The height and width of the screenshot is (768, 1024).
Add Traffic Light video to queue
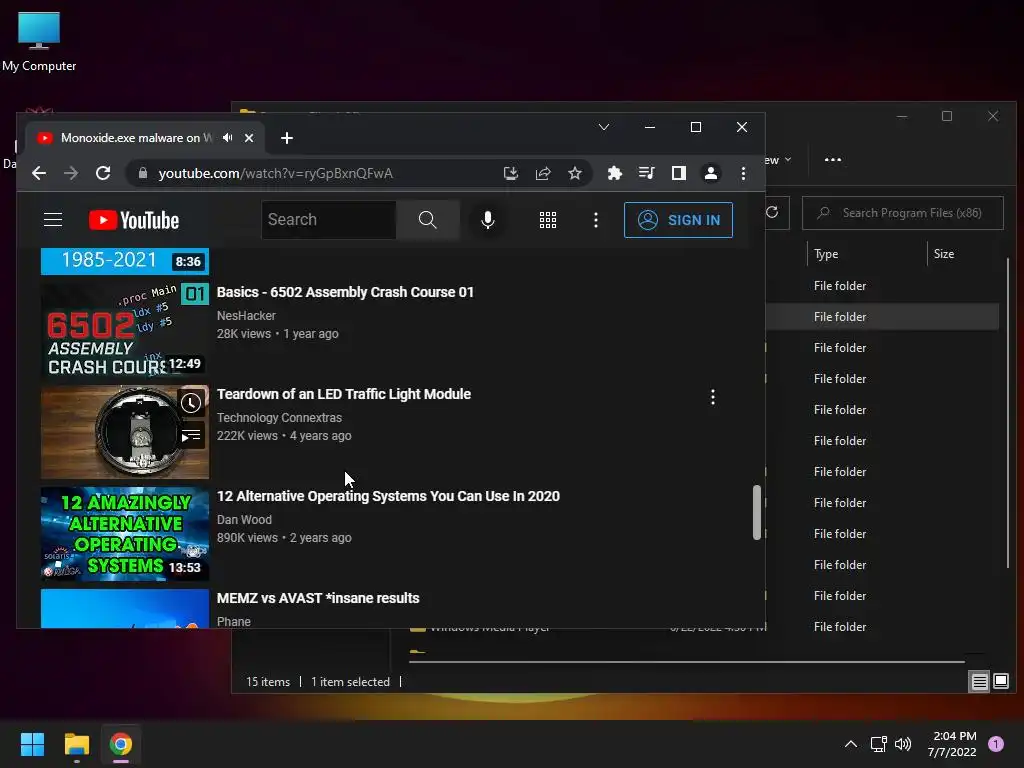[191, 436]
